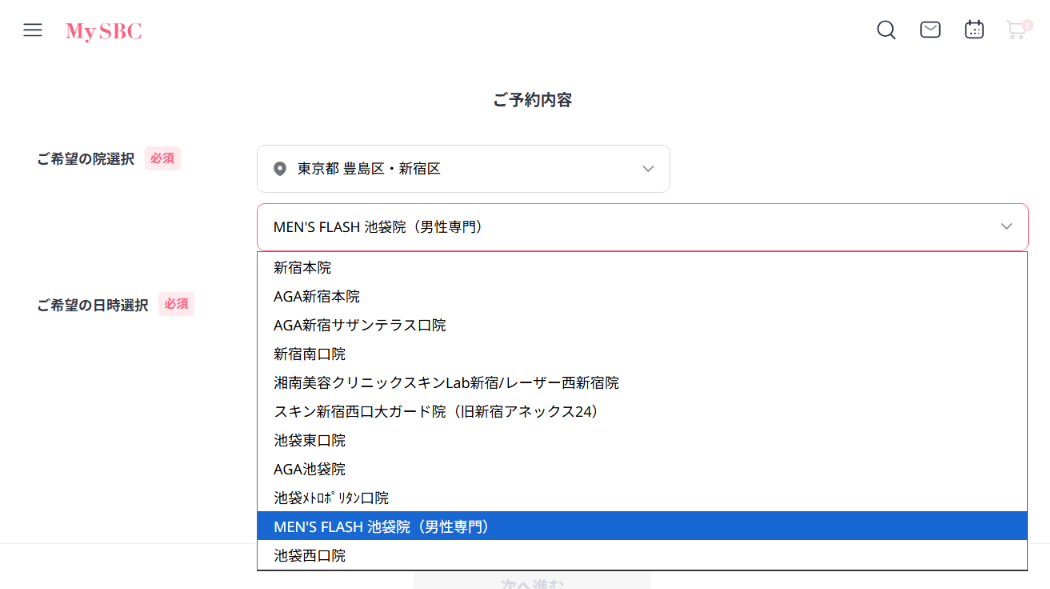Choose AGA新宿サザンテラス口院

[x=642, y=325]
